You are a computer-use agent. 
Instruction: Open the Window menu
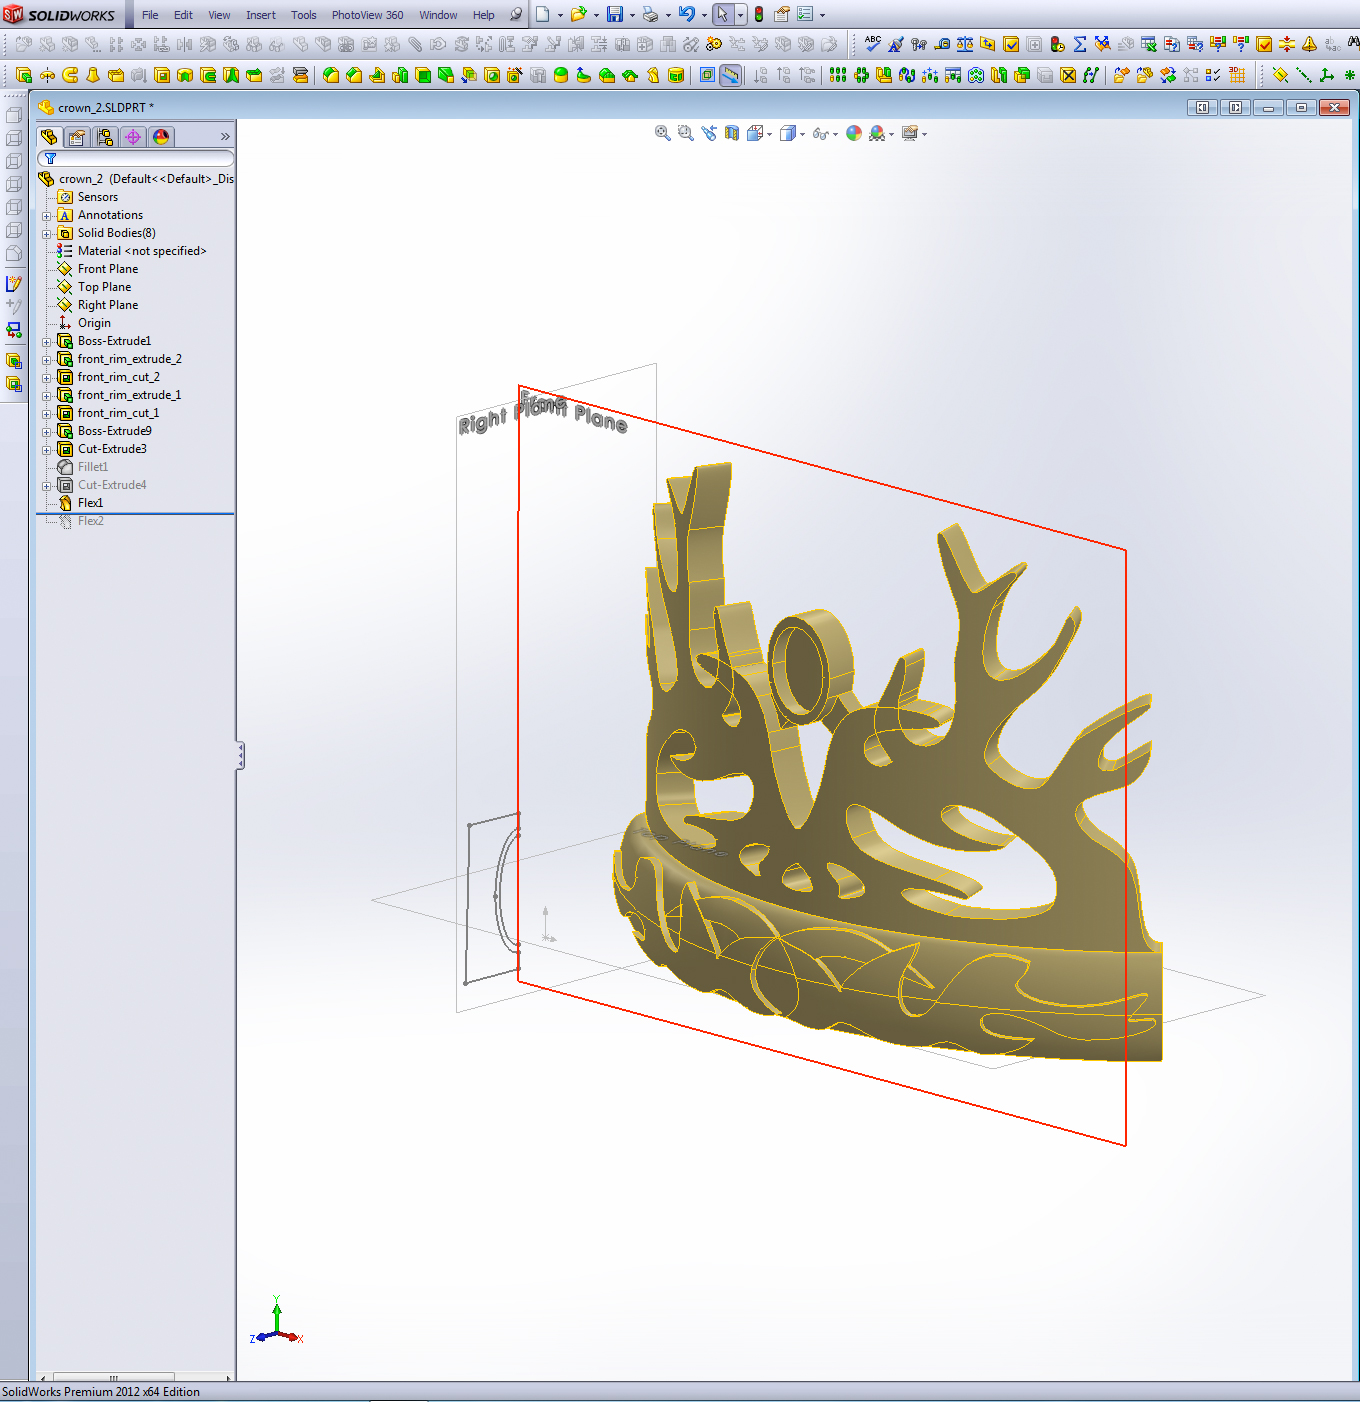[x=438, y=15]
